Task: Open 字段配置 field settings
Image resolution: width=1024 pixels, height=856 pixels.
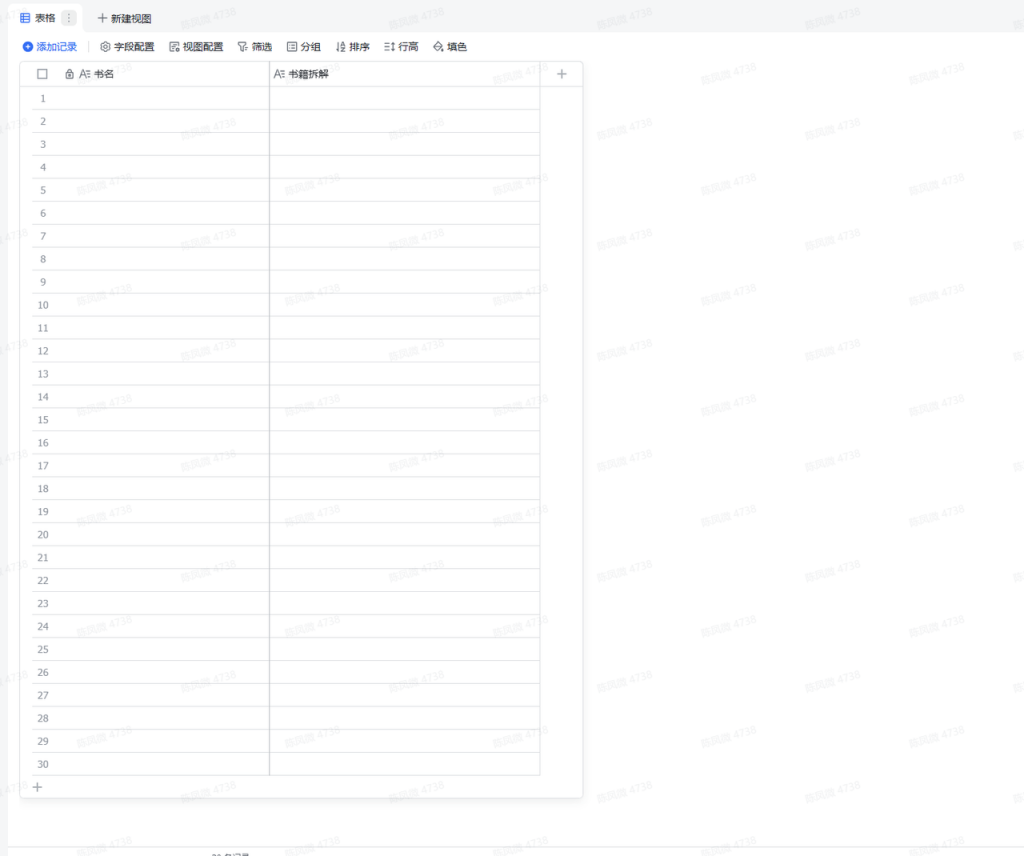Action: (127, 47)
